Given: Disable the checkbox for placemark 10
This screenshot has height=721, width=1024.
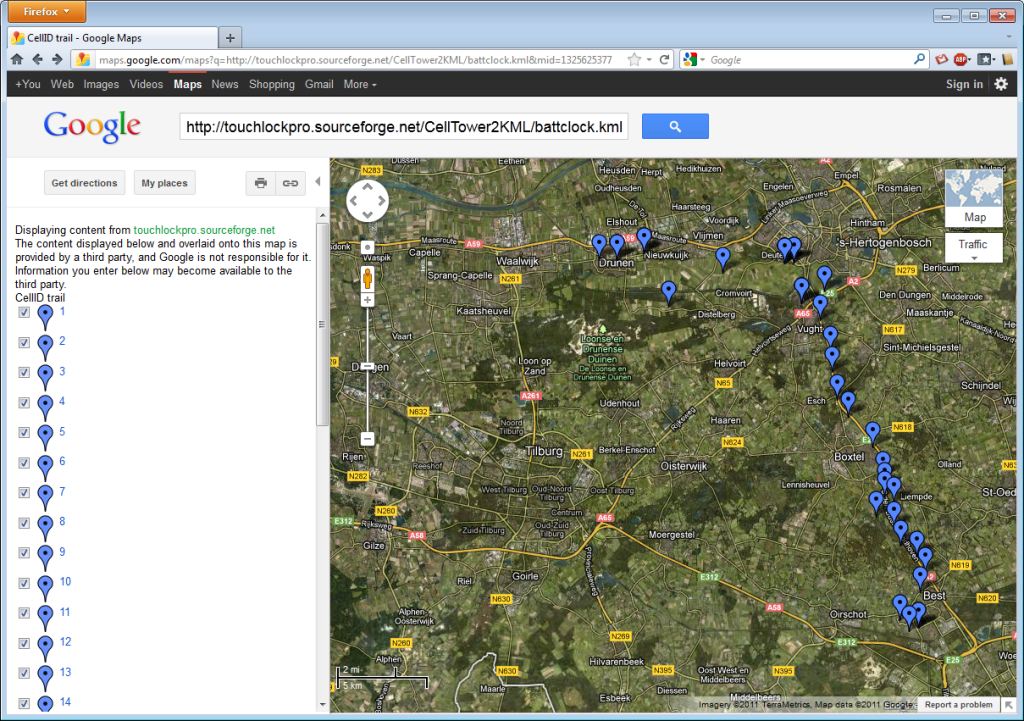Looking at the screenshot, I should pos(24,582).
